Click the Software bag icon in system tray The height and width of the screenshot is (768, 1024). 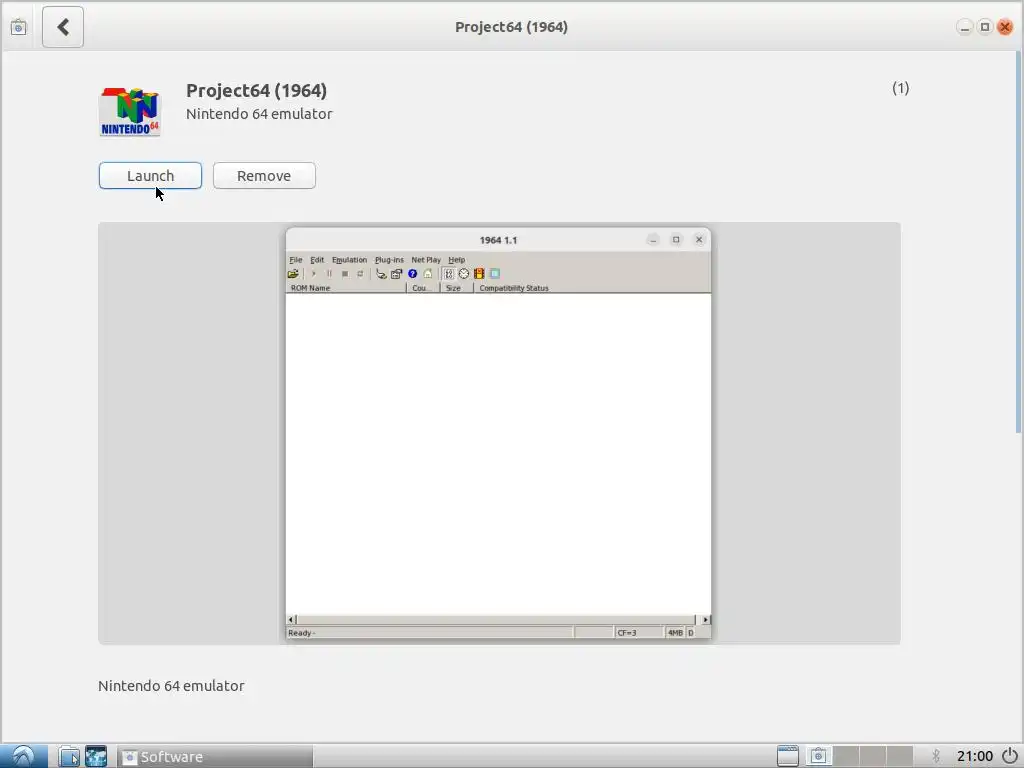coord(818,756)
